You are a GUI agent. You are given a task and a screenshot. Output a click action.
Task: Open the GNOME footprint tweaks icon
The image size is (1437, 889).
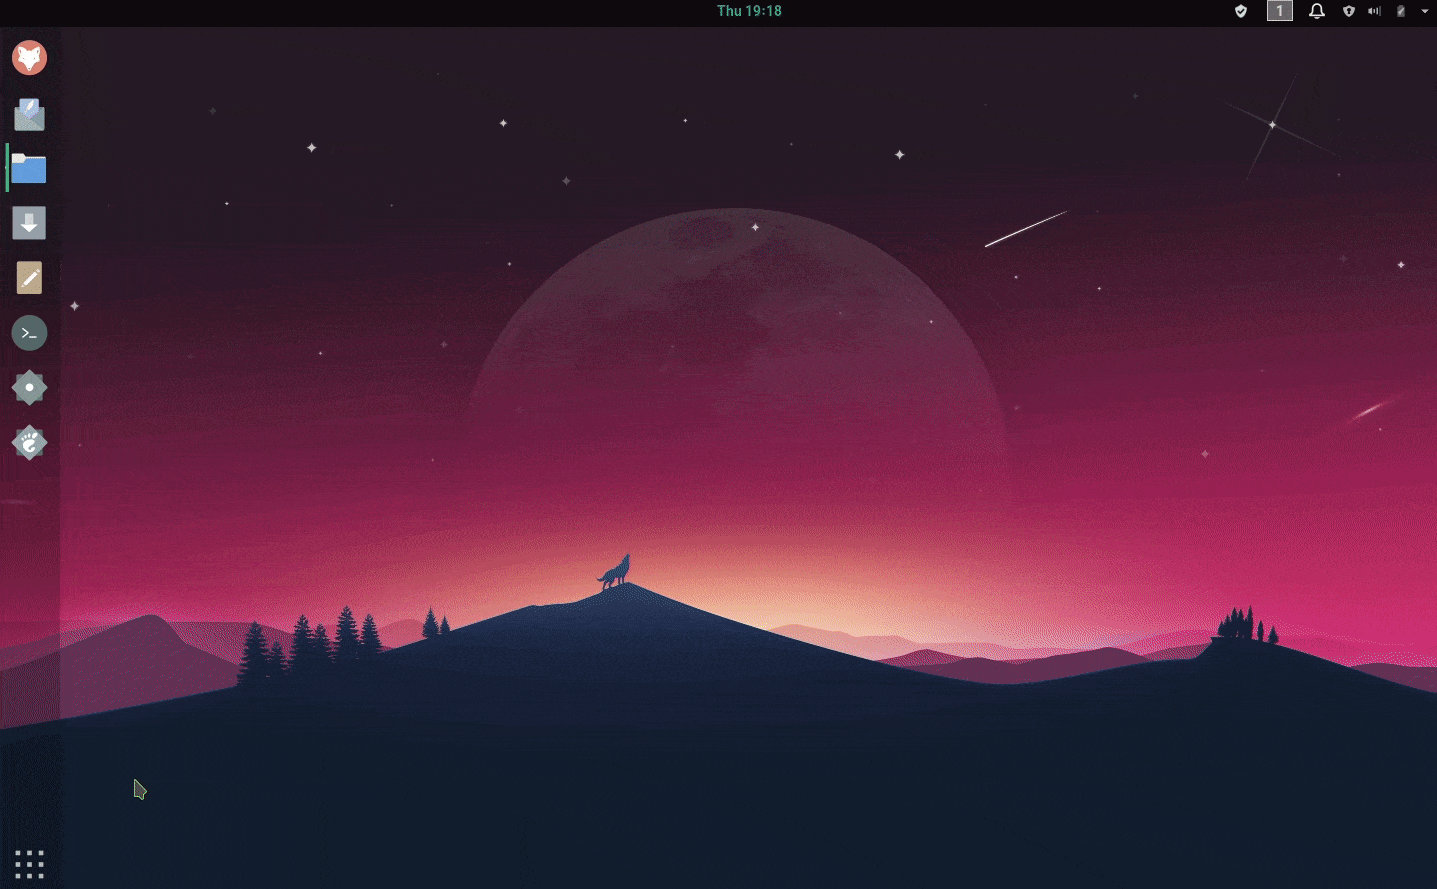click(x=29, y=443)
